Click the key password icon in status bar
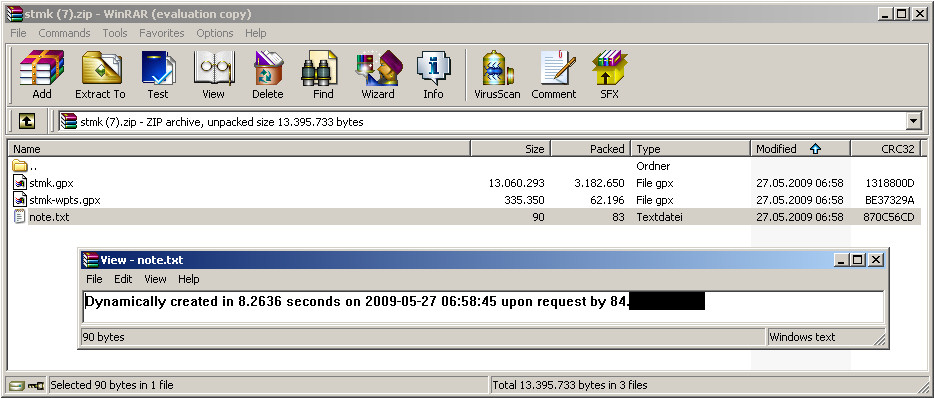Image resolution: width=934 pixels, height=398 pixels. pyautogui.click(x=36, y=385)
